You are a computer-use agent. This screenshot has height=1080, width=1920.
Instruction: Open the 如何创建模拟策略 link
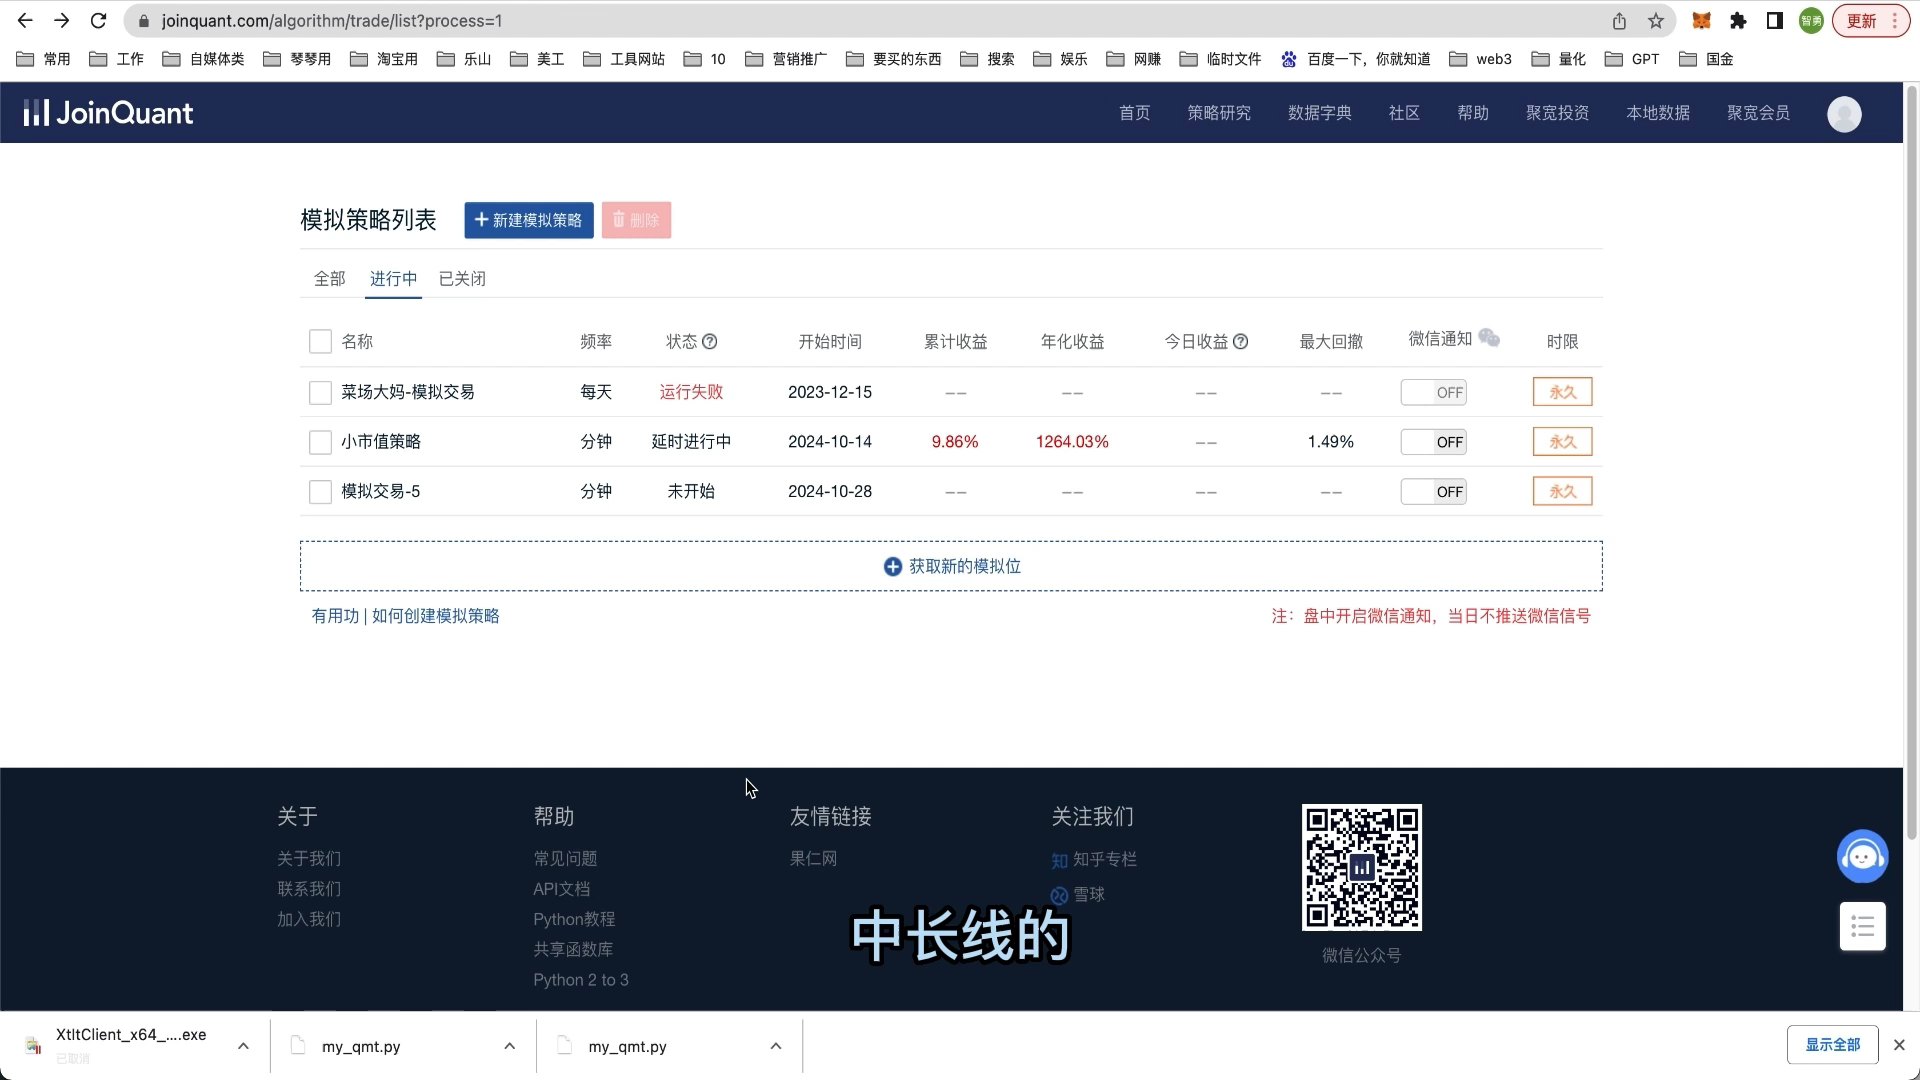tap(436, 617)
